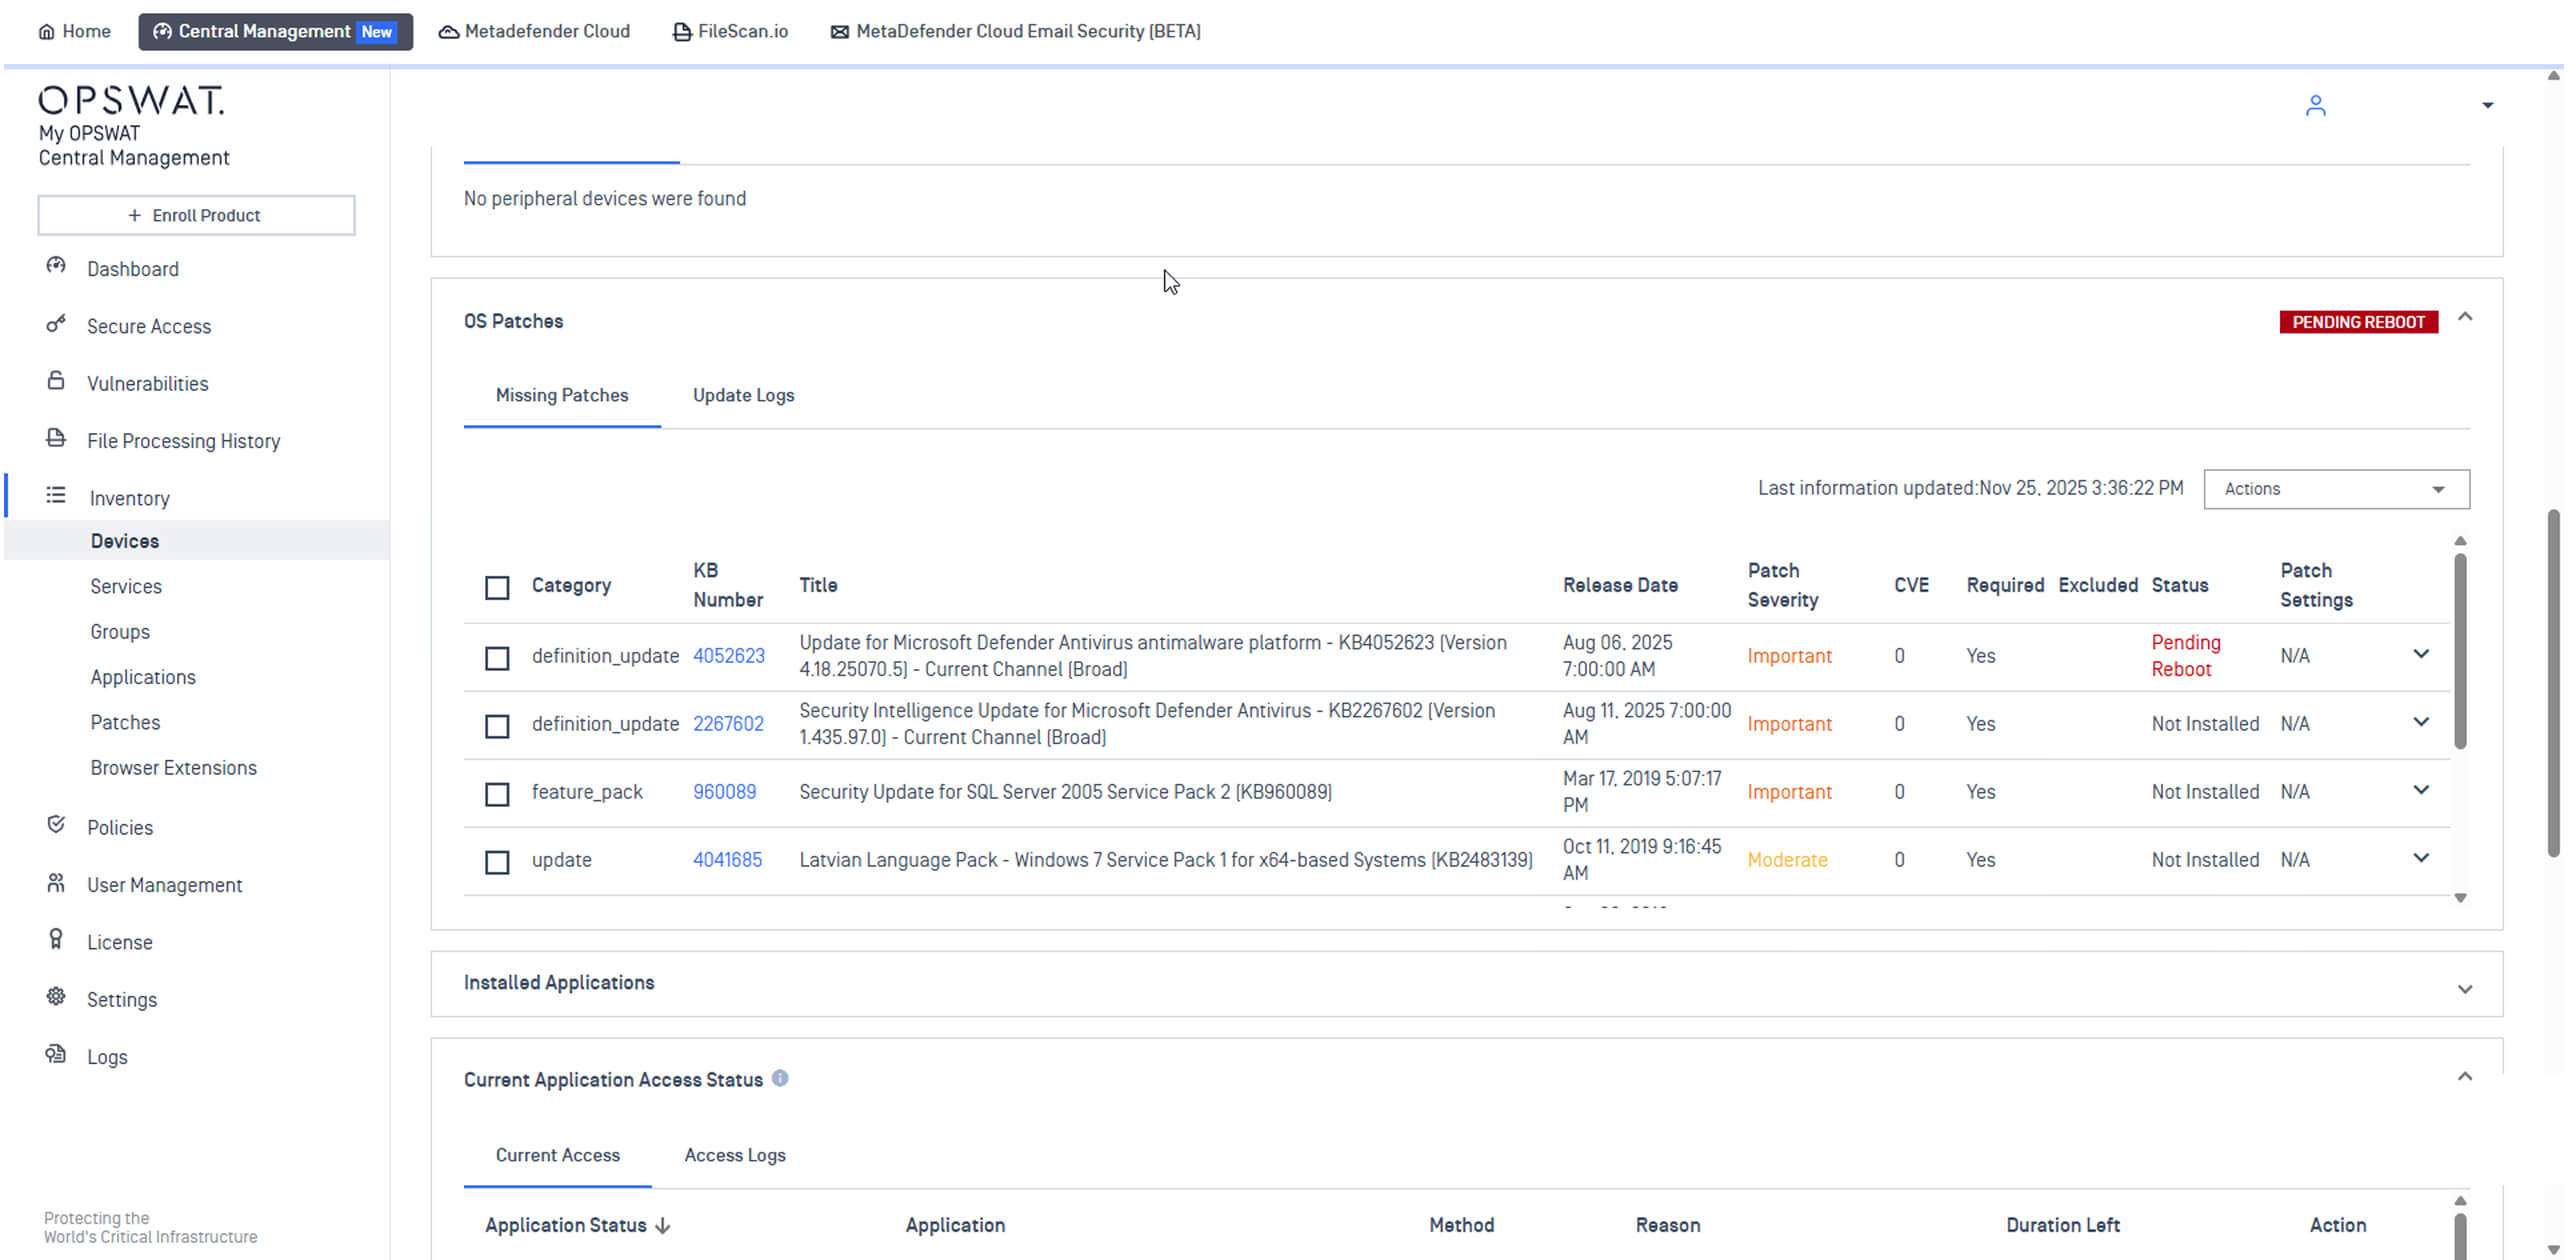The height and width of the screenshot is (1260, 2568).
Task: Open the KB 2267602 link
Action: pos(728,724)
